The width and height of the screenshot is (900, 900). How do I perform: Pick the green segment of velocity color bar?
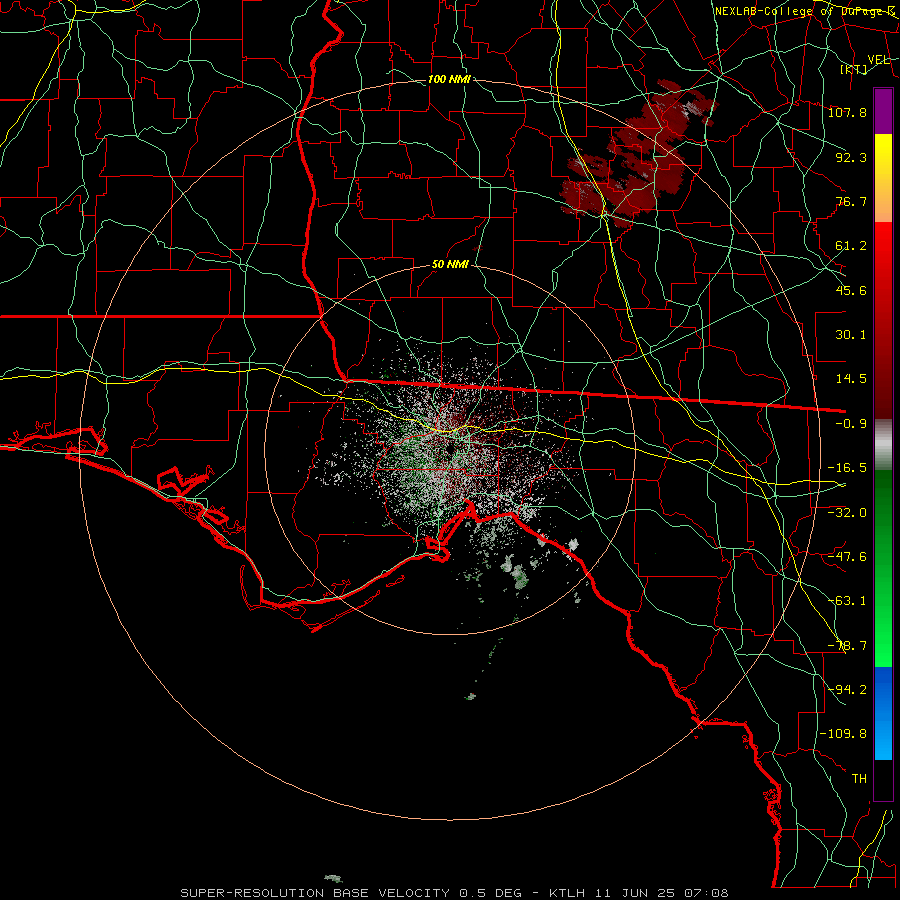(883, 568)
